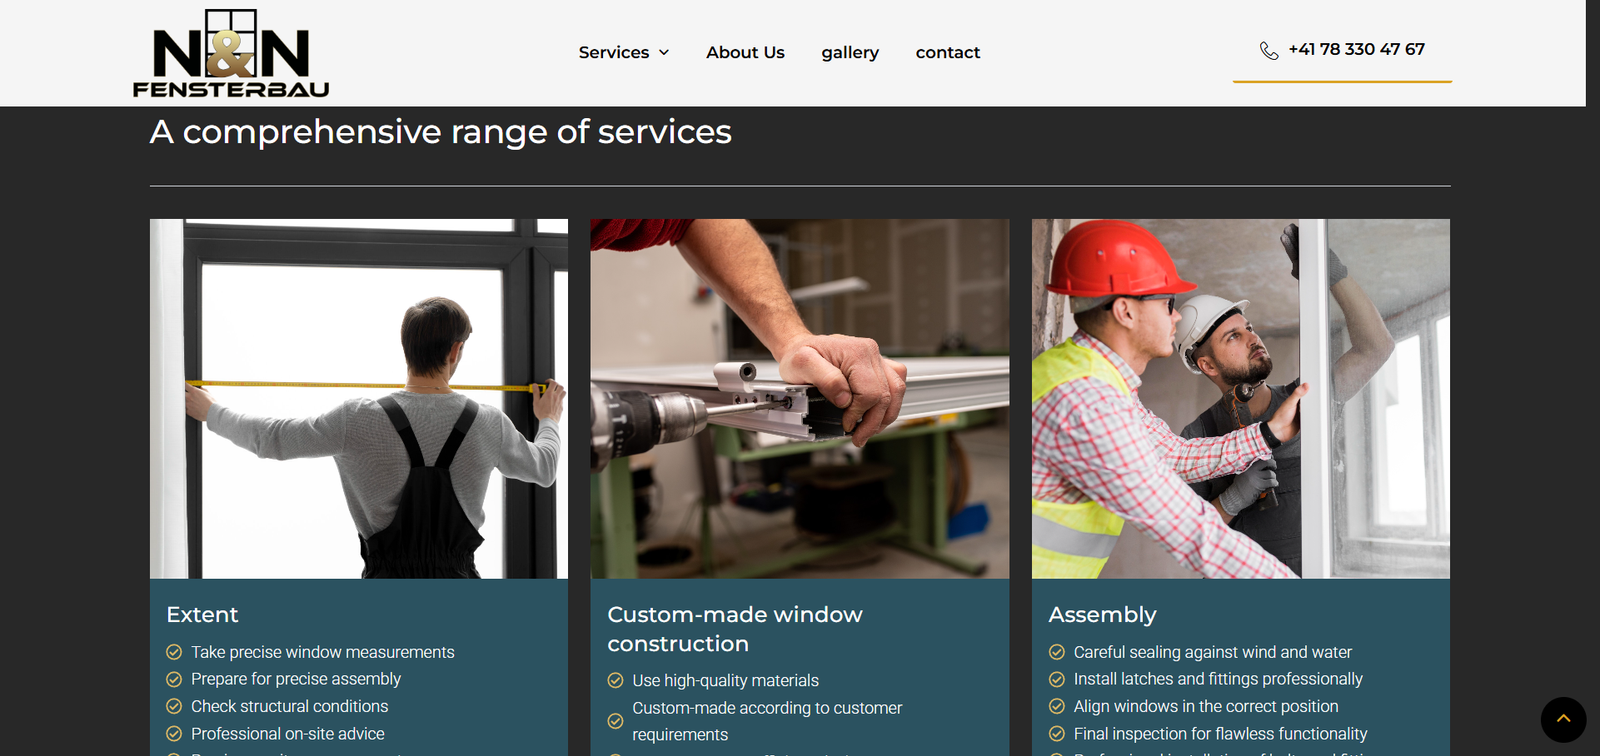Click the scroll-to-top arrow button
Viewport: 1600px width, 756px height.
[x=1563, y=719]
